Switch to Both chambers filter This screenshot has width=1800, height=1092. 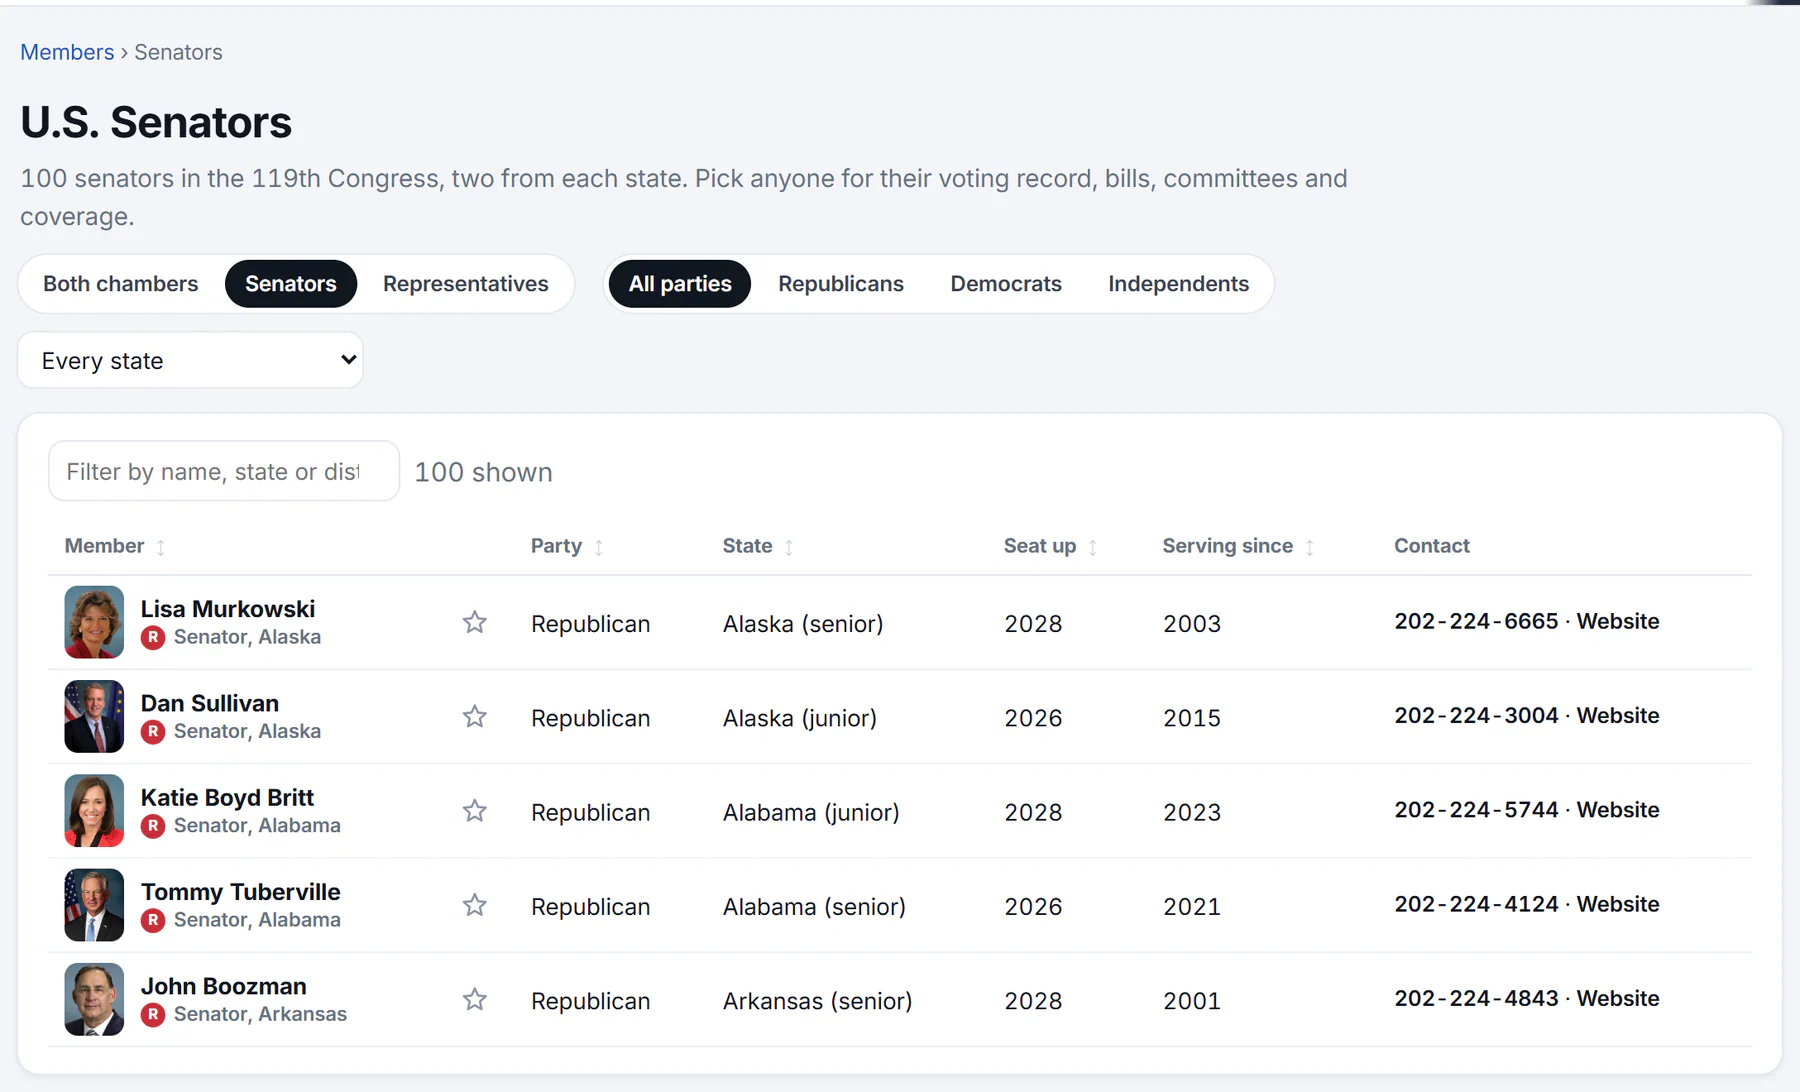point(121,284)
